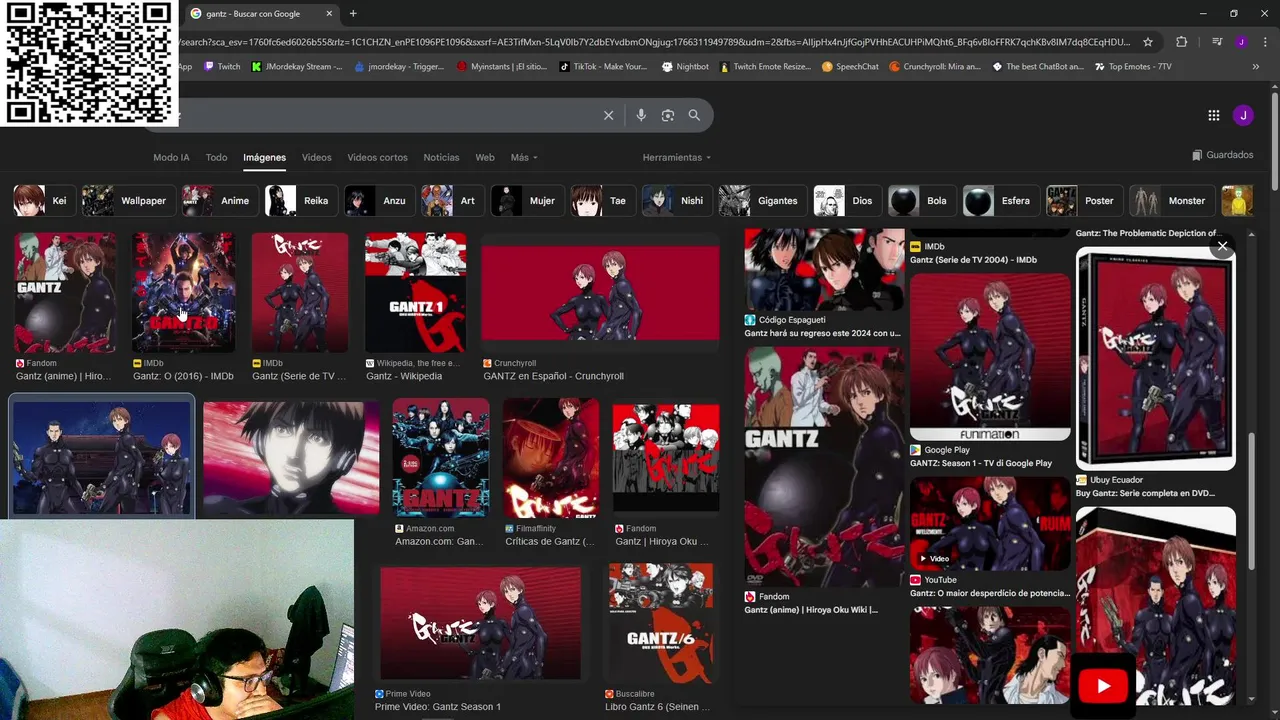1280x720 pixels.
Task: Filter by Dios chip
Action: point(848,201)
